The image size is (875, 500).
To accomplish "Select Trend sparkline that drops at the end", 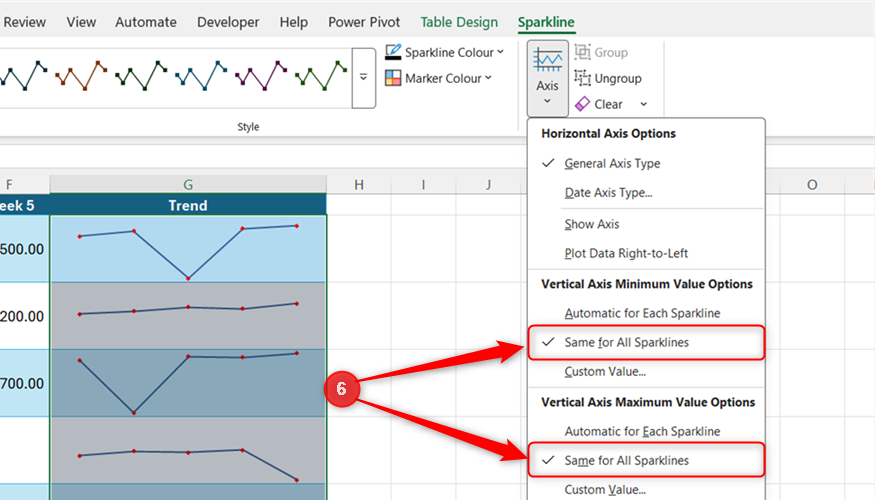I will click(188, 450).
